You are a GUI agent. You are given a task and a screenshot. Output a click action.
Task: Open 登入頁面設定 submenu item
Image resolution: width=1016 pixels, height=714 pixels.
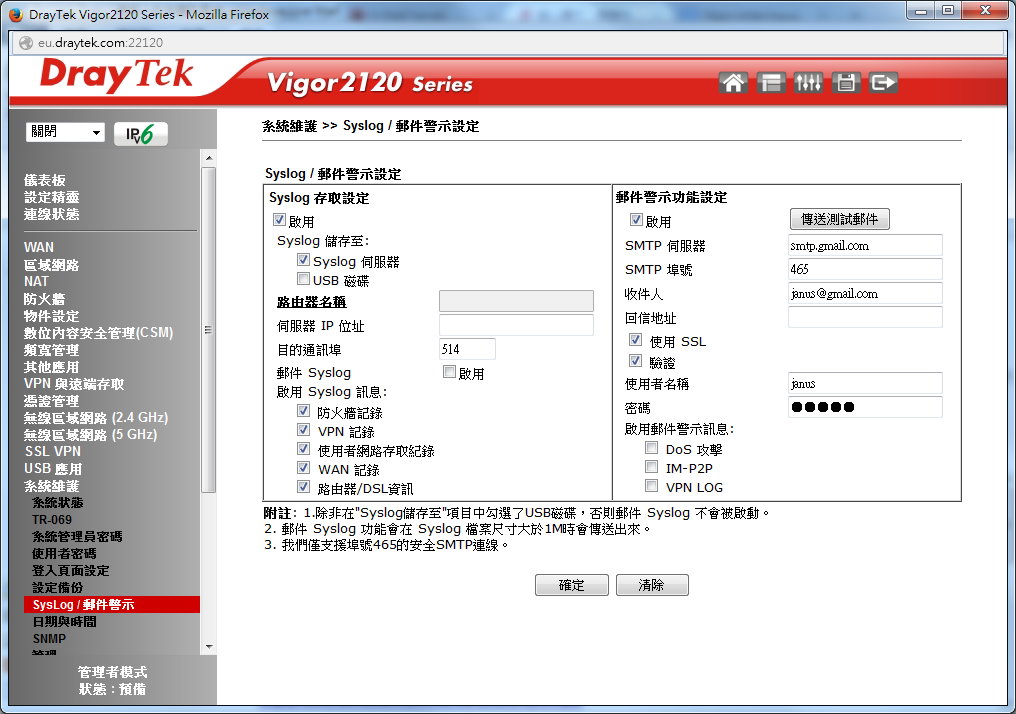[71, 570]
